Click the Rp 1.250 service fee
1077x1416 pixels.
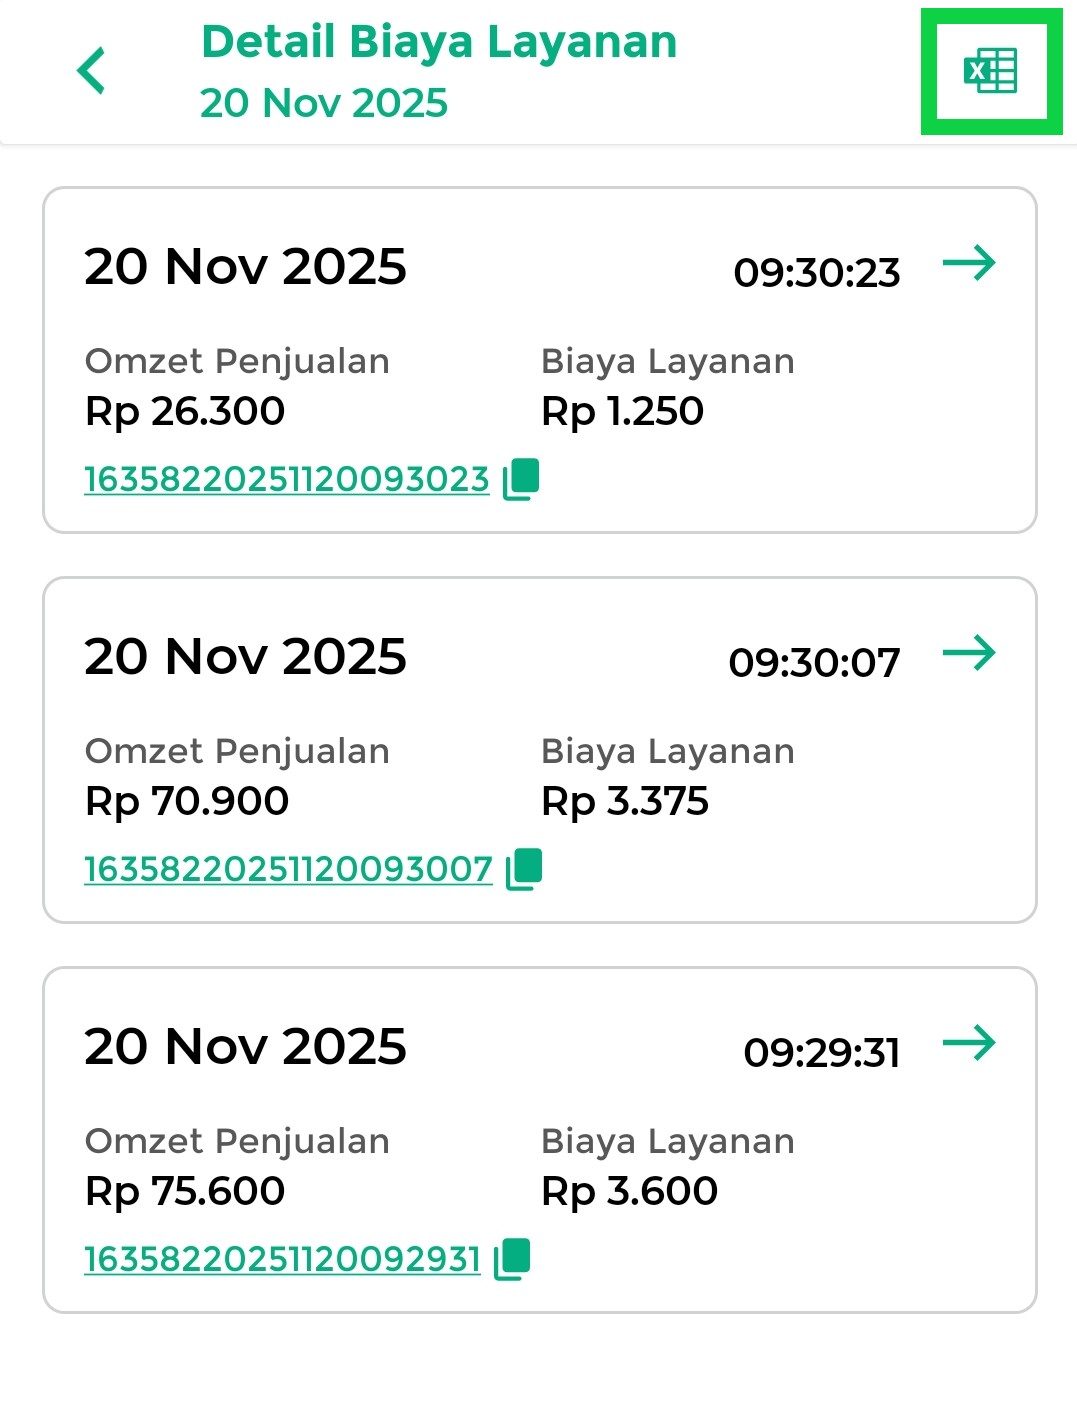(x=622, y=411)
